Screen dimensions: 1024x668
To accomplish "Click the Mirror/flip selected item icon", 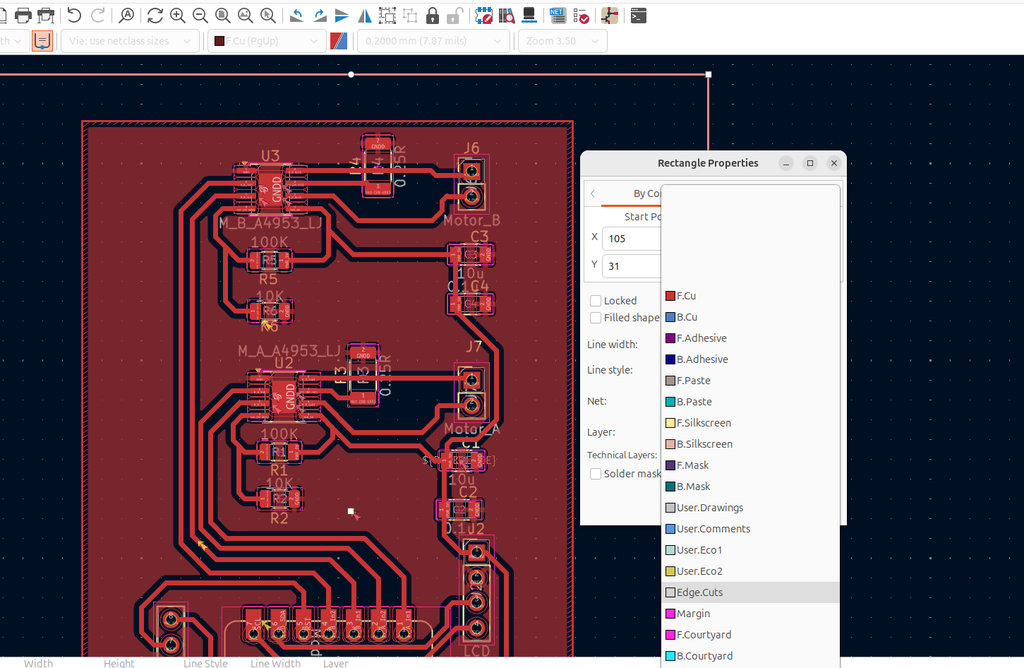I will point(366,15).
